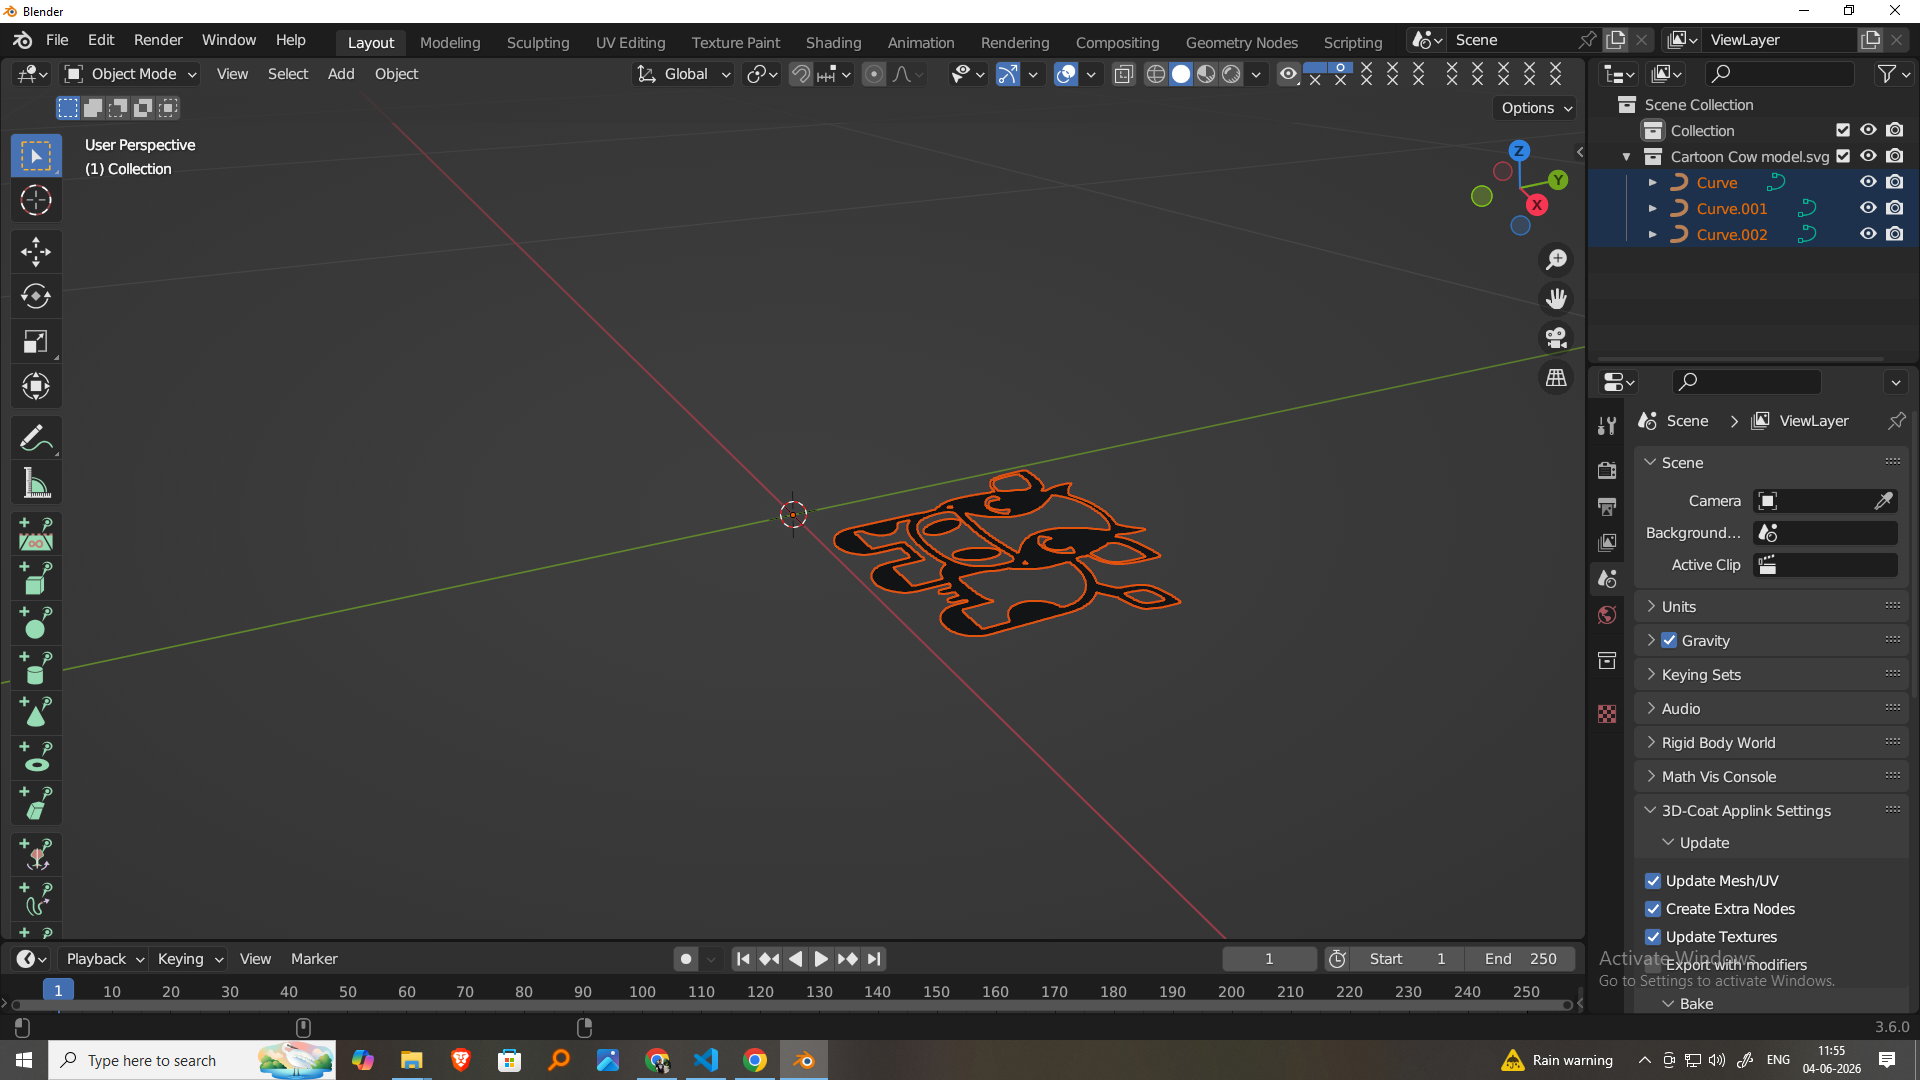Open Collection properties tab
This screenshot has width=1920, height=1080.
(x=1607, y=660)
